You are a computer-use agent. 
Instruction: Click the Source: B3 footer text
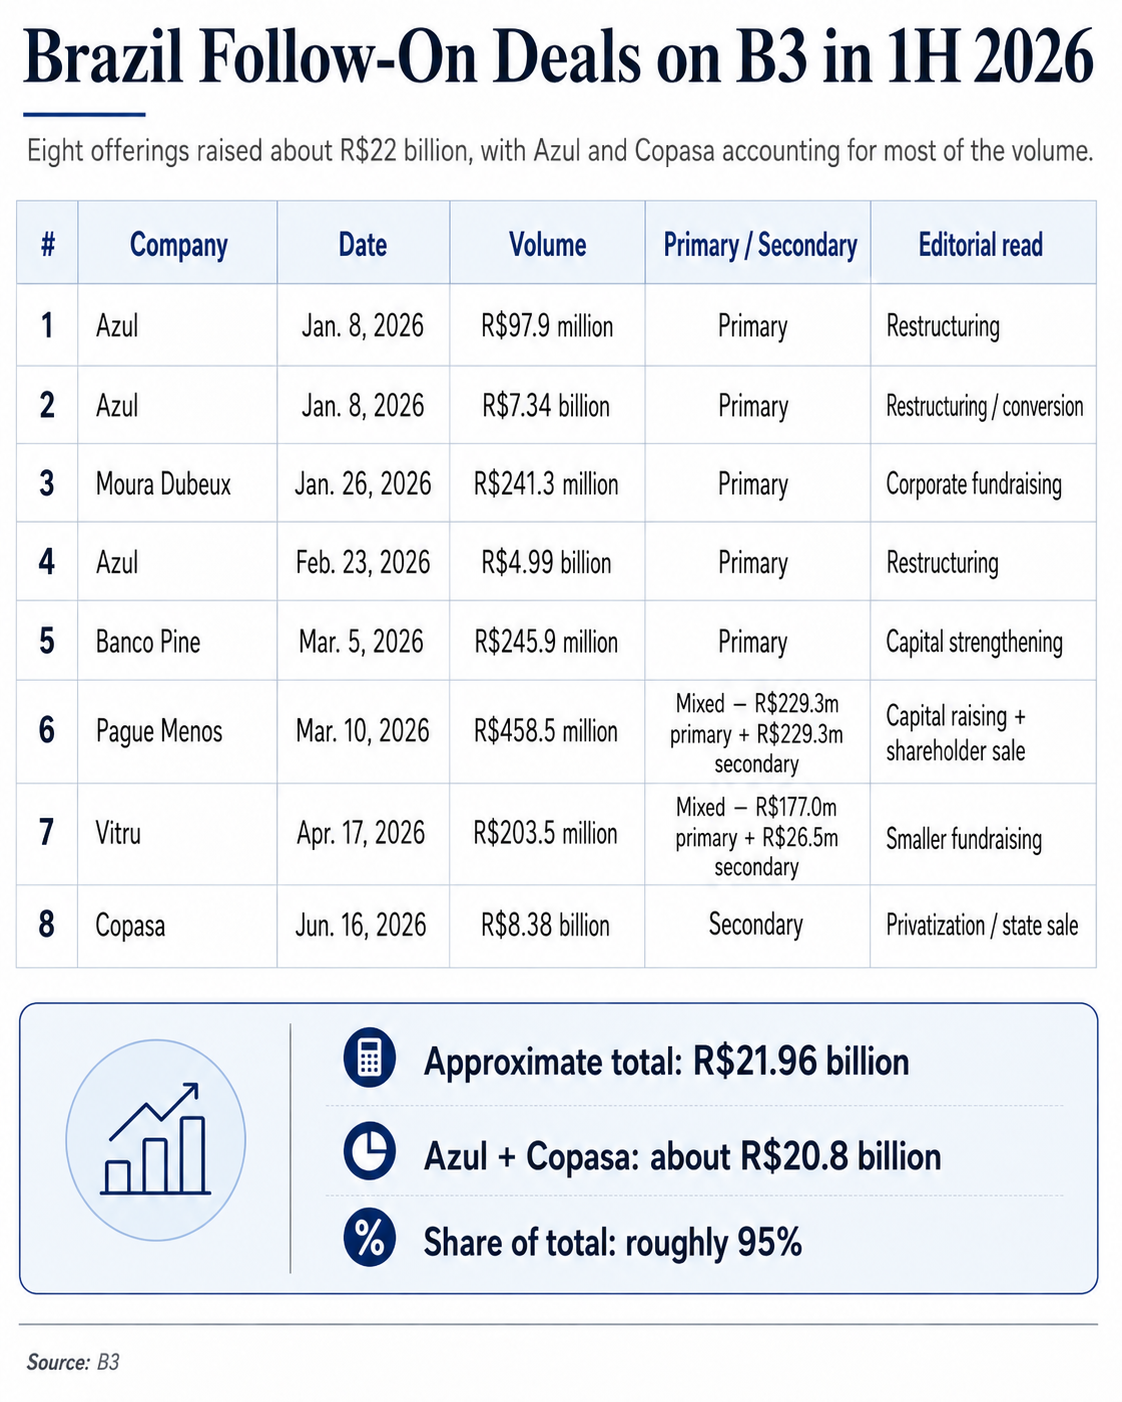[73, 1362]
